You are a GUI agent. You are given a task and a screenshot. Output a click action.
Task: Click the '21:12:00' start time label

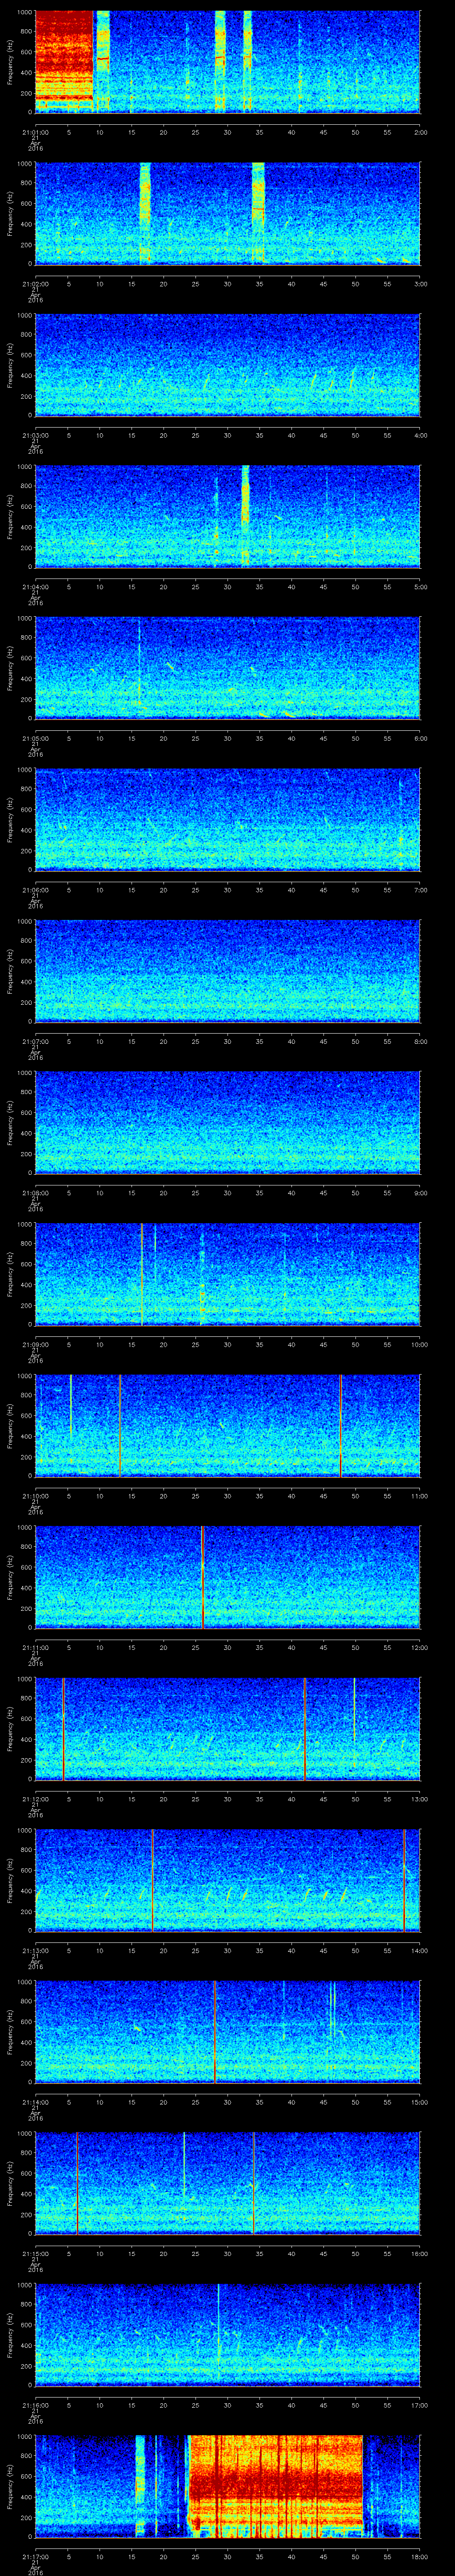click(35, 1798)
